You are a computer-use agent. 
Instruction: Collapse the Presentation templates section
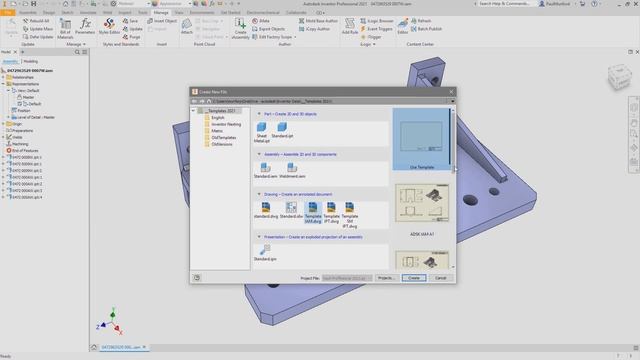point(259,237)
